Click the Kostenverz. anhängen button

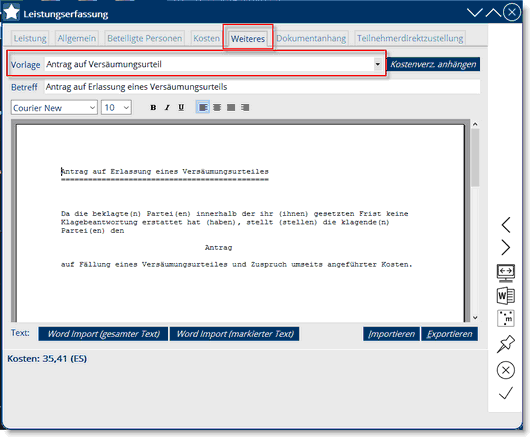point(433,64)
